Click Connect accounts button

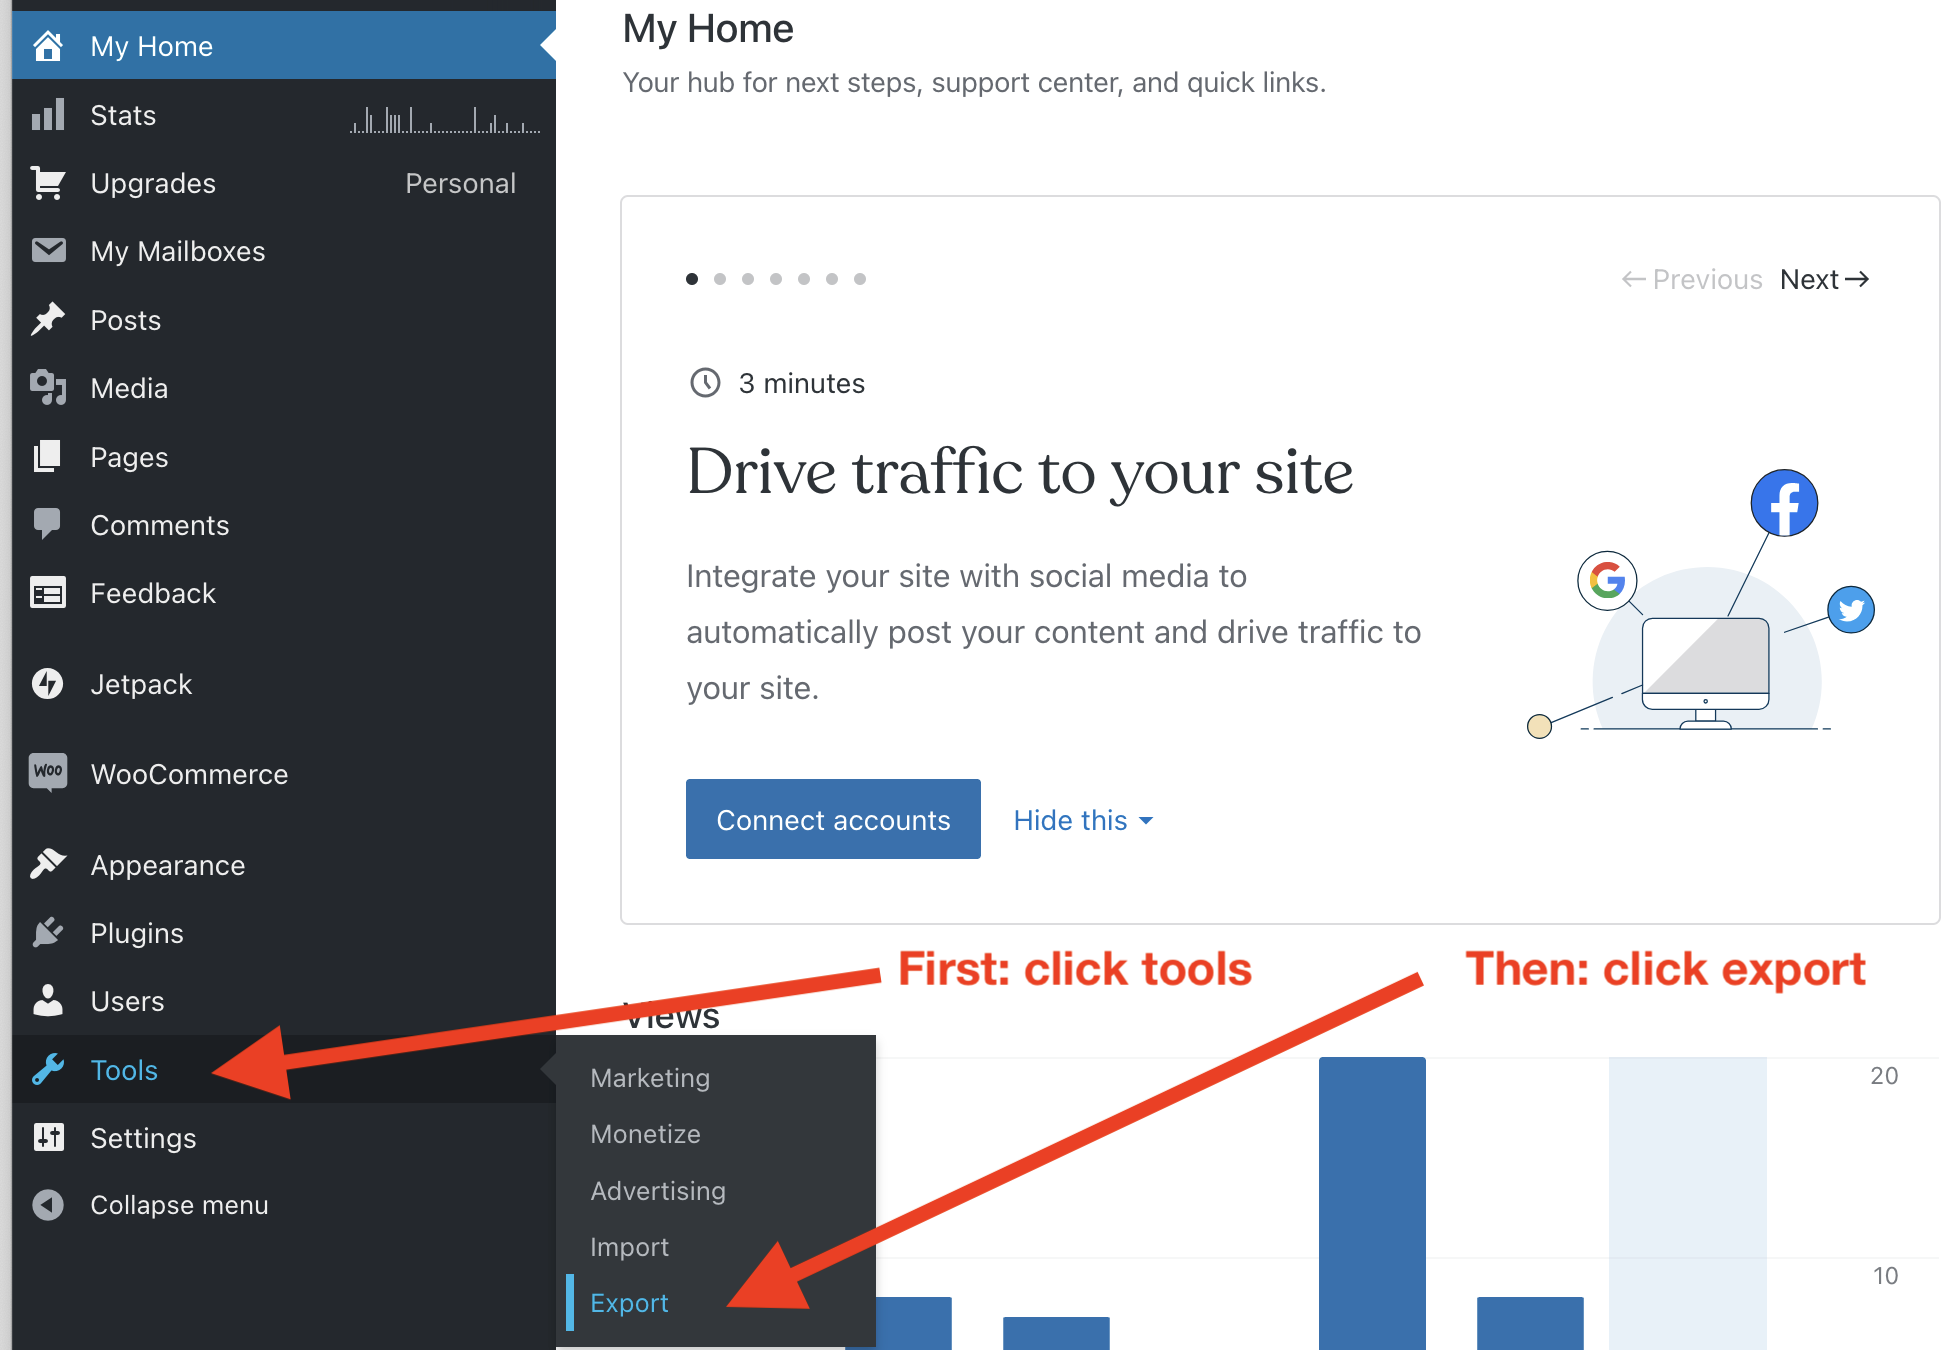click(x=834, y=819)
